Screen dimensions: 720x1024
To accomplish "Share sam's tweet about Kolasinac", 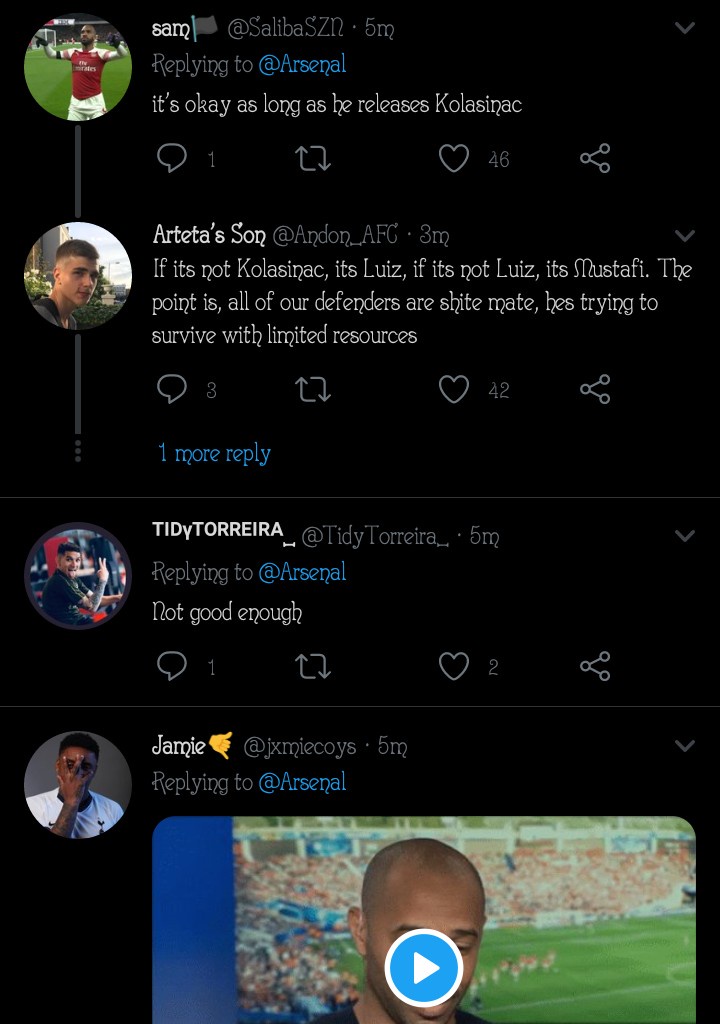I will tap(595, 158).
